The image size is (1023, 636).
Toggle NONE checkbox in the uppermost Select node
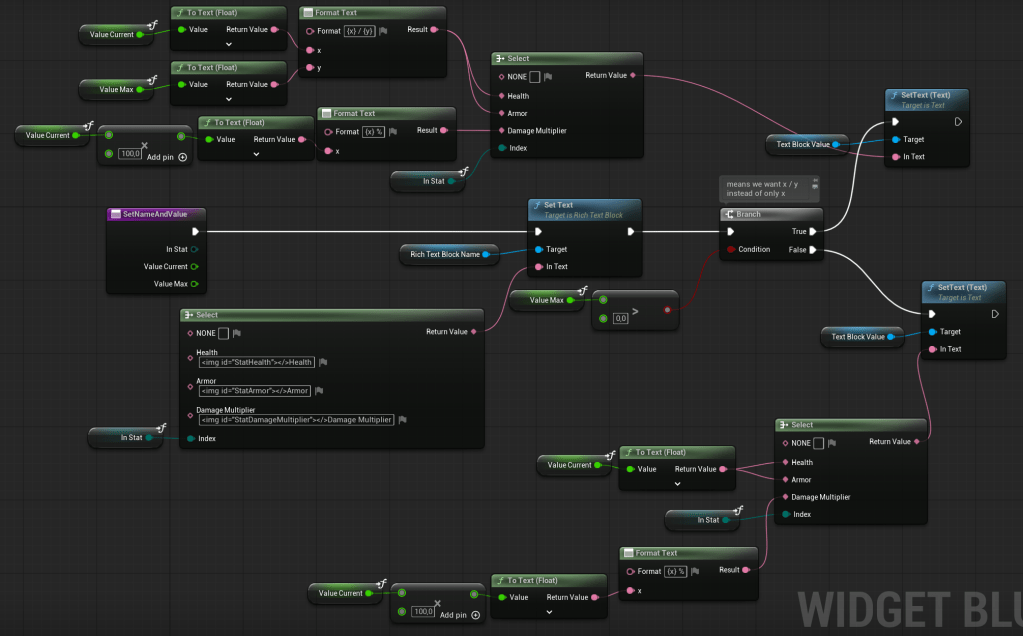[x=535, y=76]
